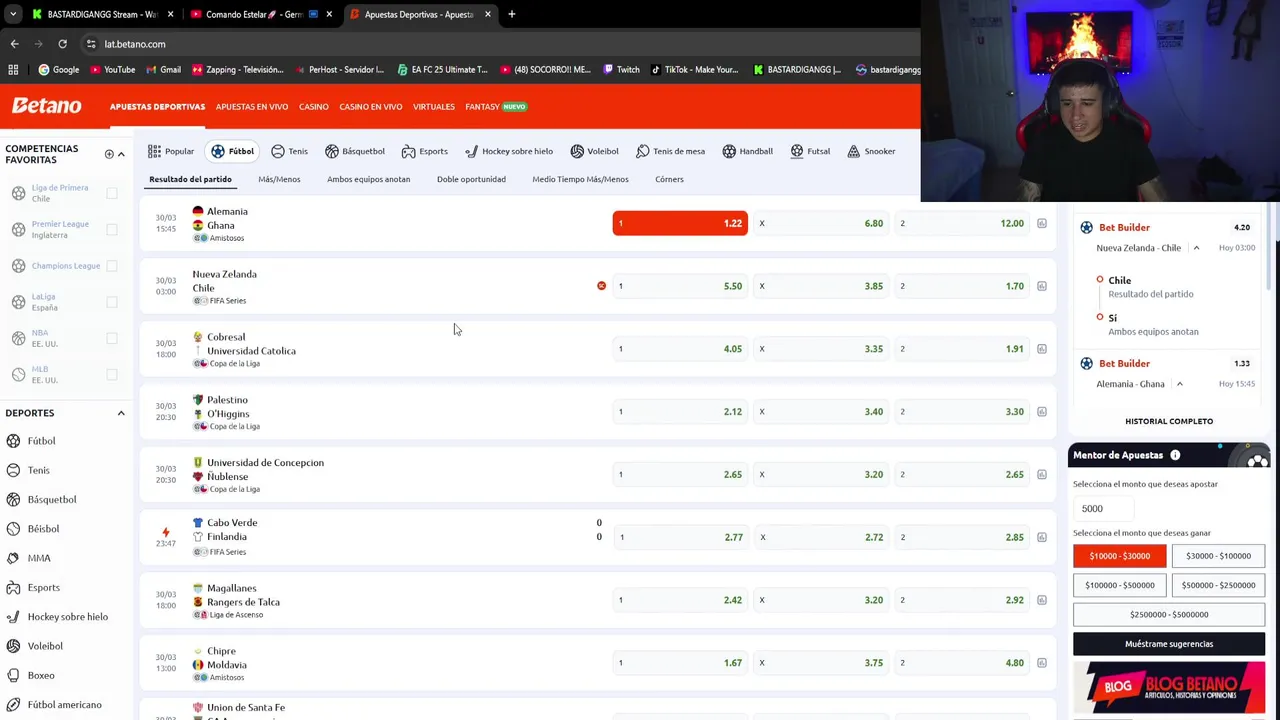1280x720 pixels.
Task: Open the YouTube bookmark
Action: pyautogui.click(x=112, y=70)
